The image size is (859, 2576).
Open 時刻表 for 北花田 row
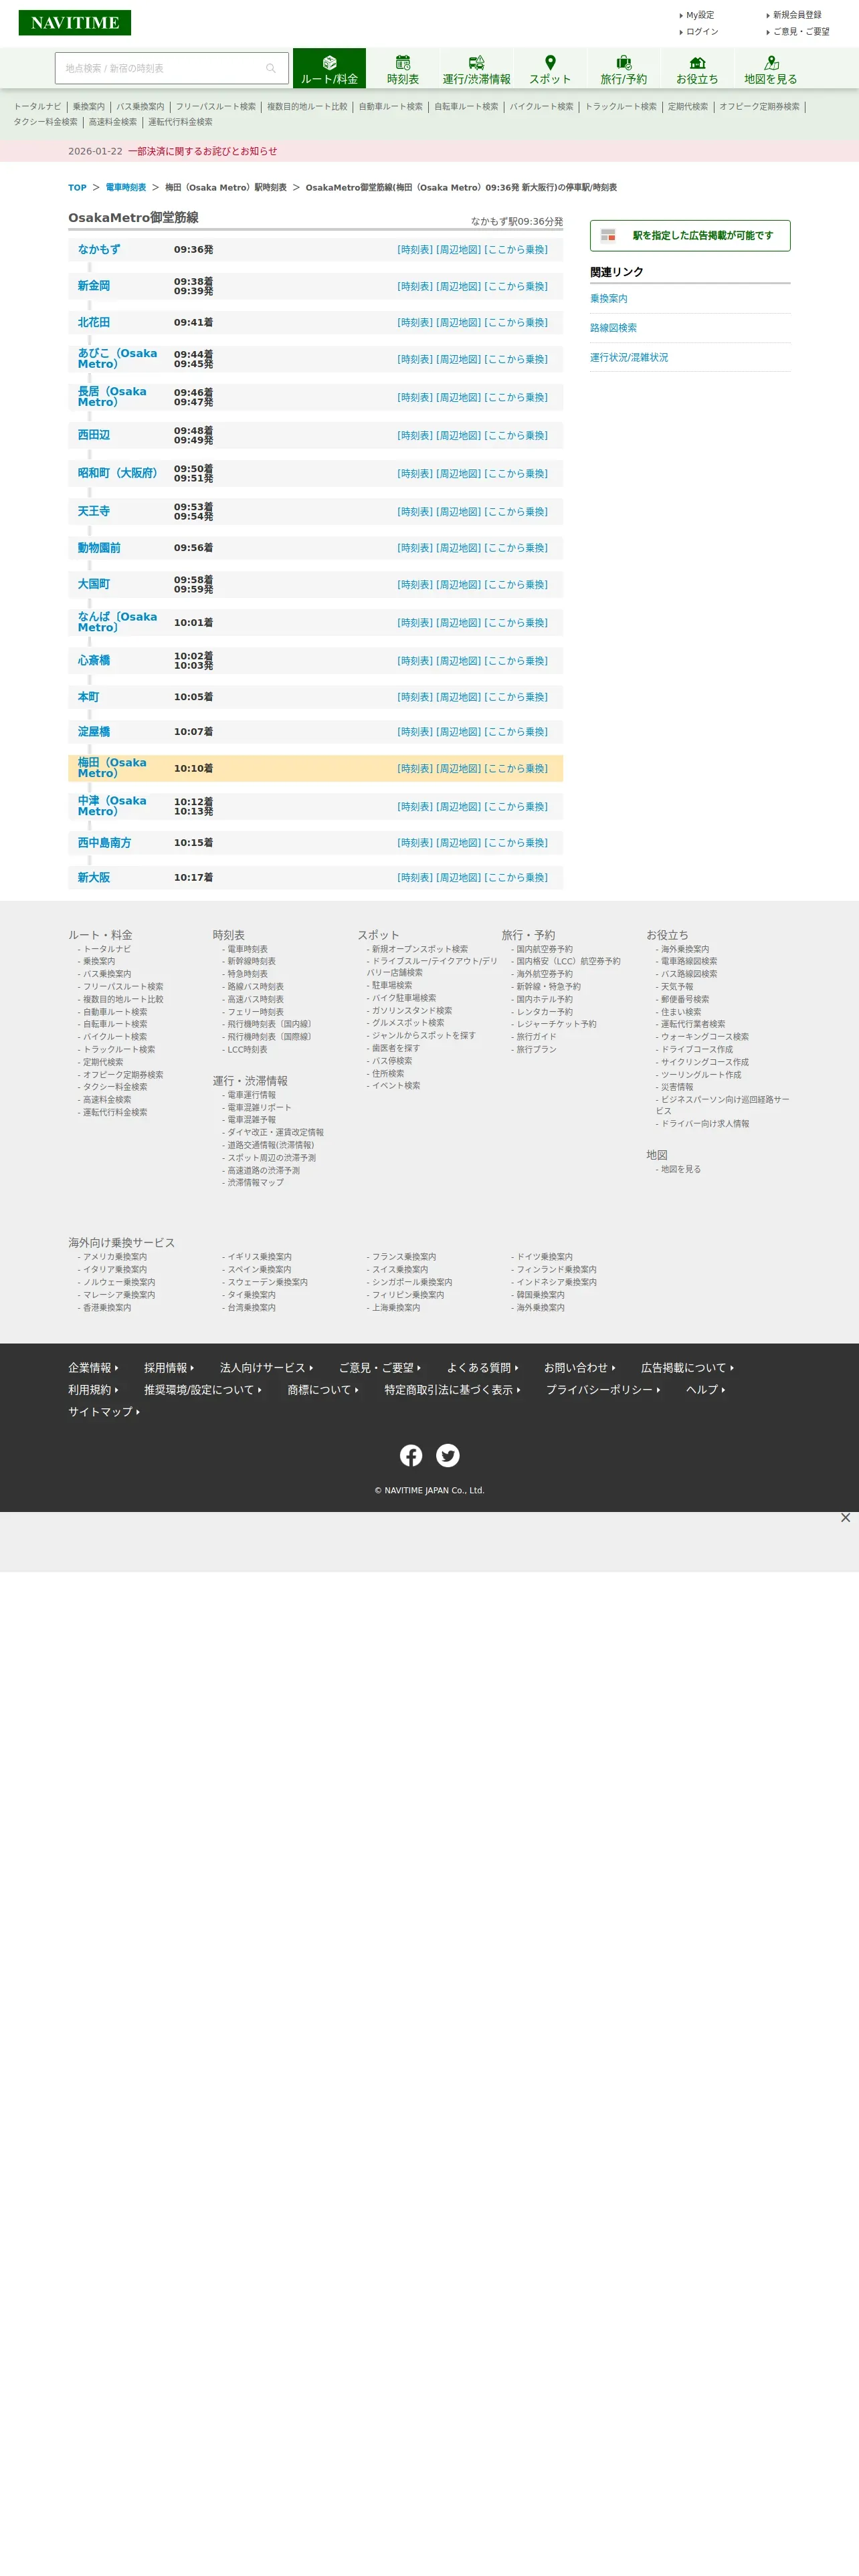[415, 323]
